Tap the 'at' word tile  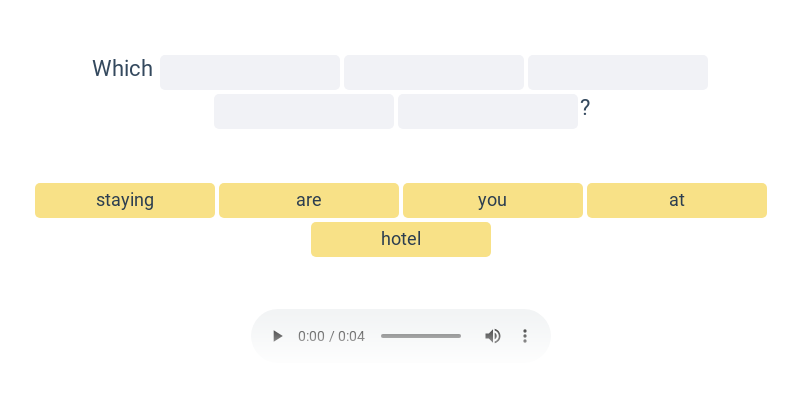[x=677, y=200]
